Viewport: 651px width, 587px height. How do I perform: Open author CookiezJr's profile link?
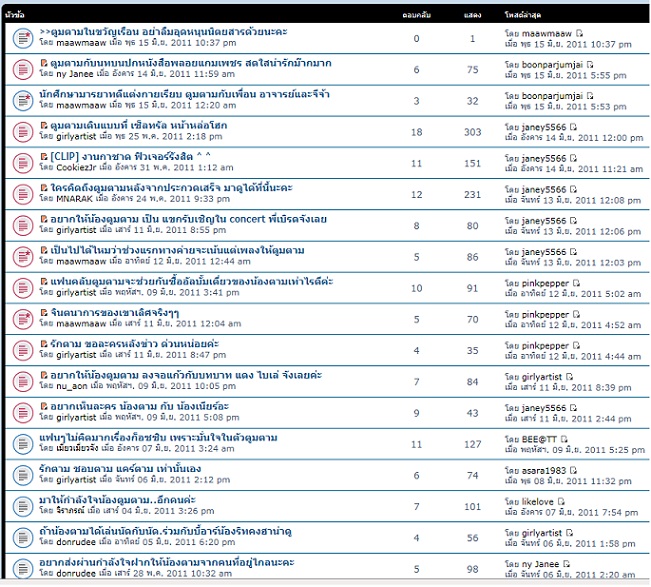point(76,167)
